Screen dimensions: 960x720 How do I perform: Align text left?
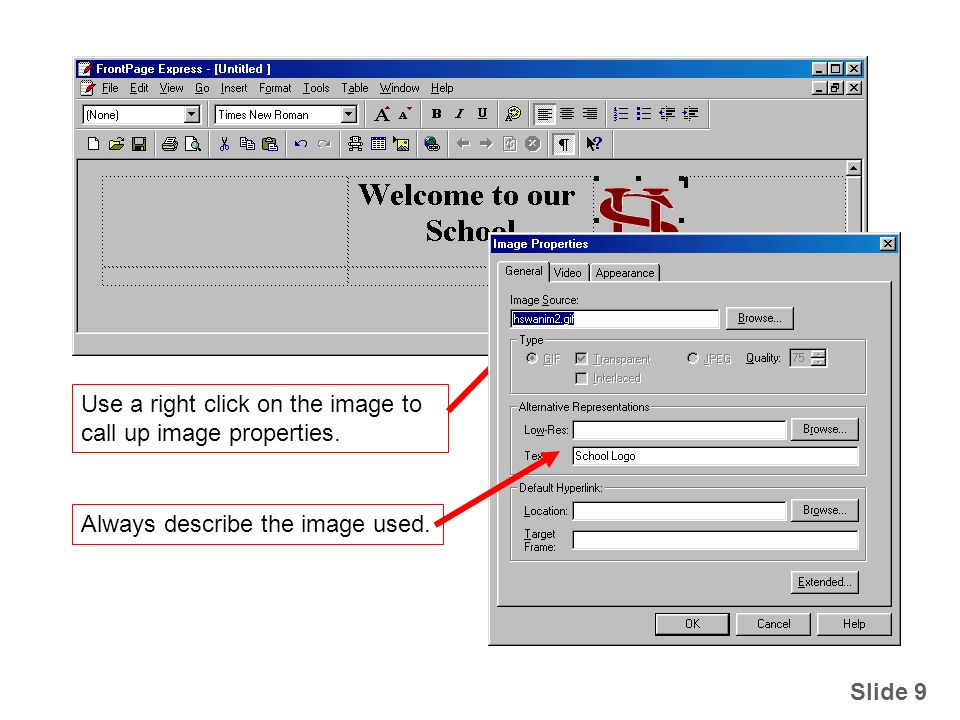[x=544, y=114]
